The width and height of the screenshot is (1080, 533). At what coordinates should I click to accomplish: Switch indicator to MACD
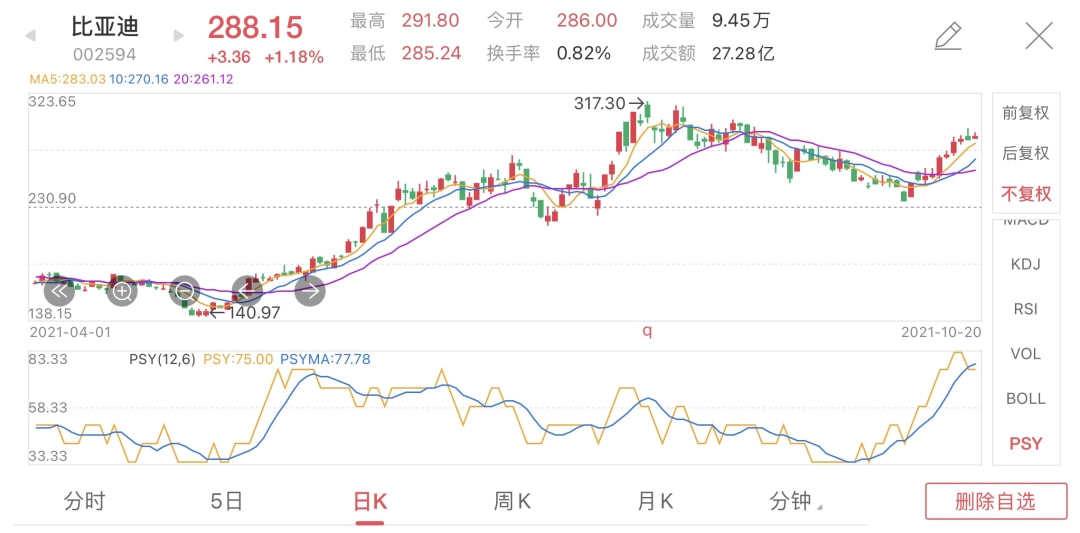tap(1026, 222)
